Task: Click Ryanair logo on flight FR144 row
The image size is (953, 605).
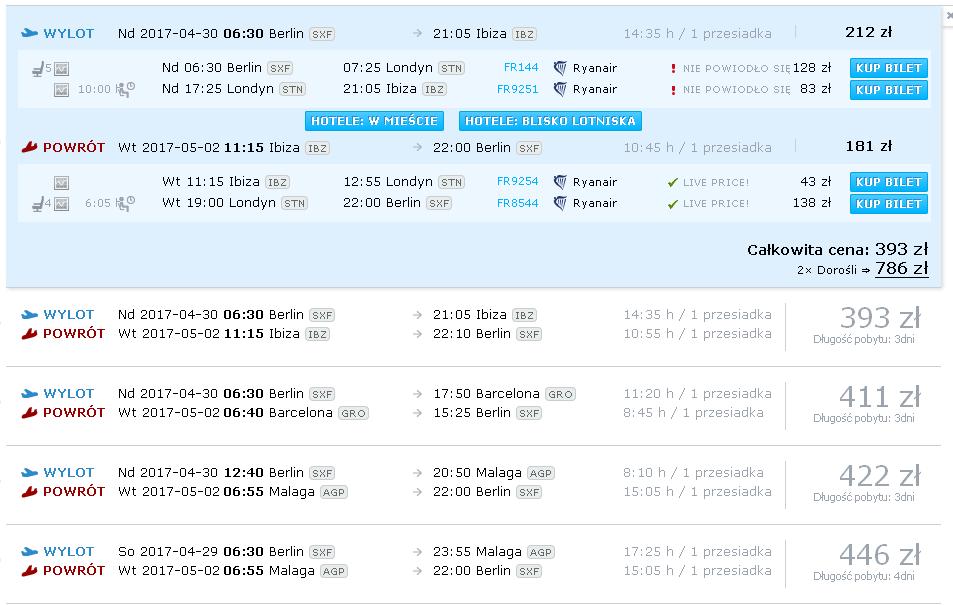Action: 560,68
